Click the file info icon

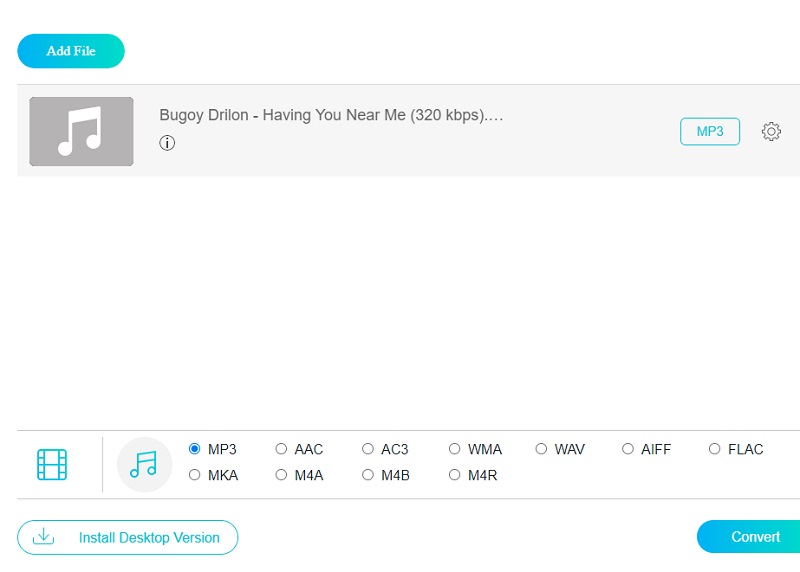tap(167, 143)
